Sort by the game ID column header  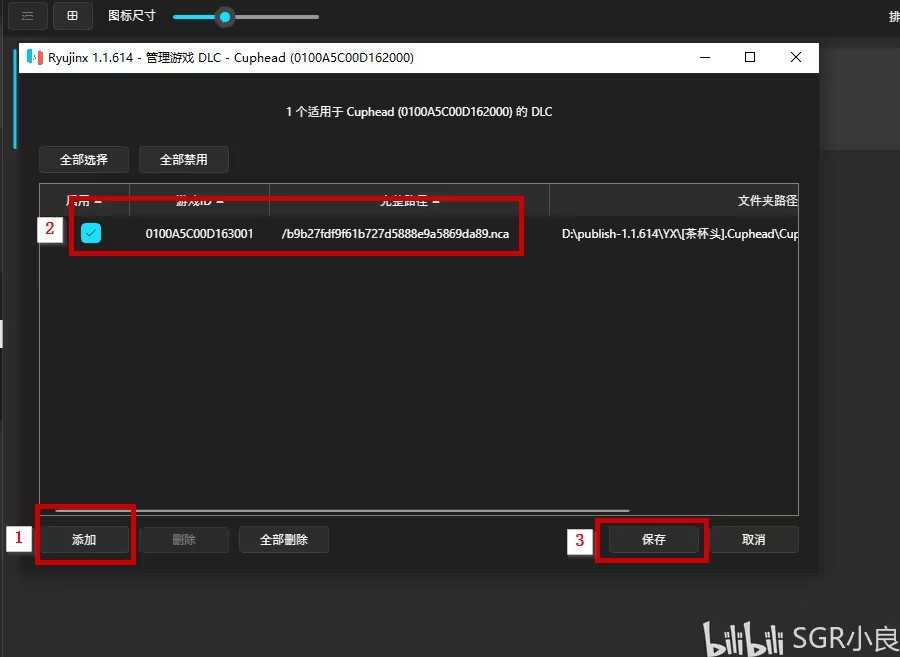(200, 200)
